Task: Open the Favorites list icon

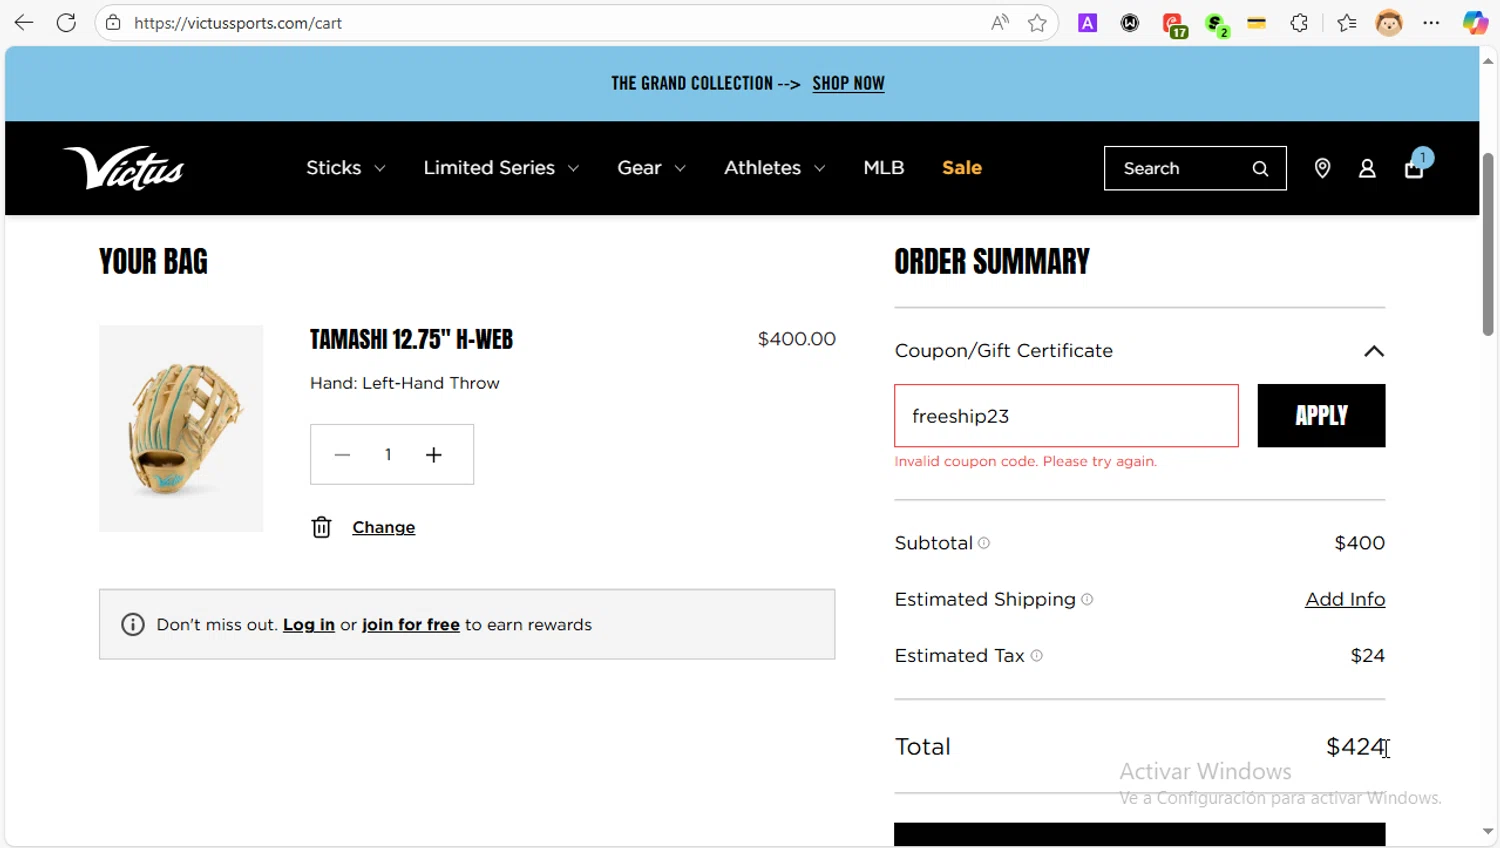Action: tap(1347, 22)
